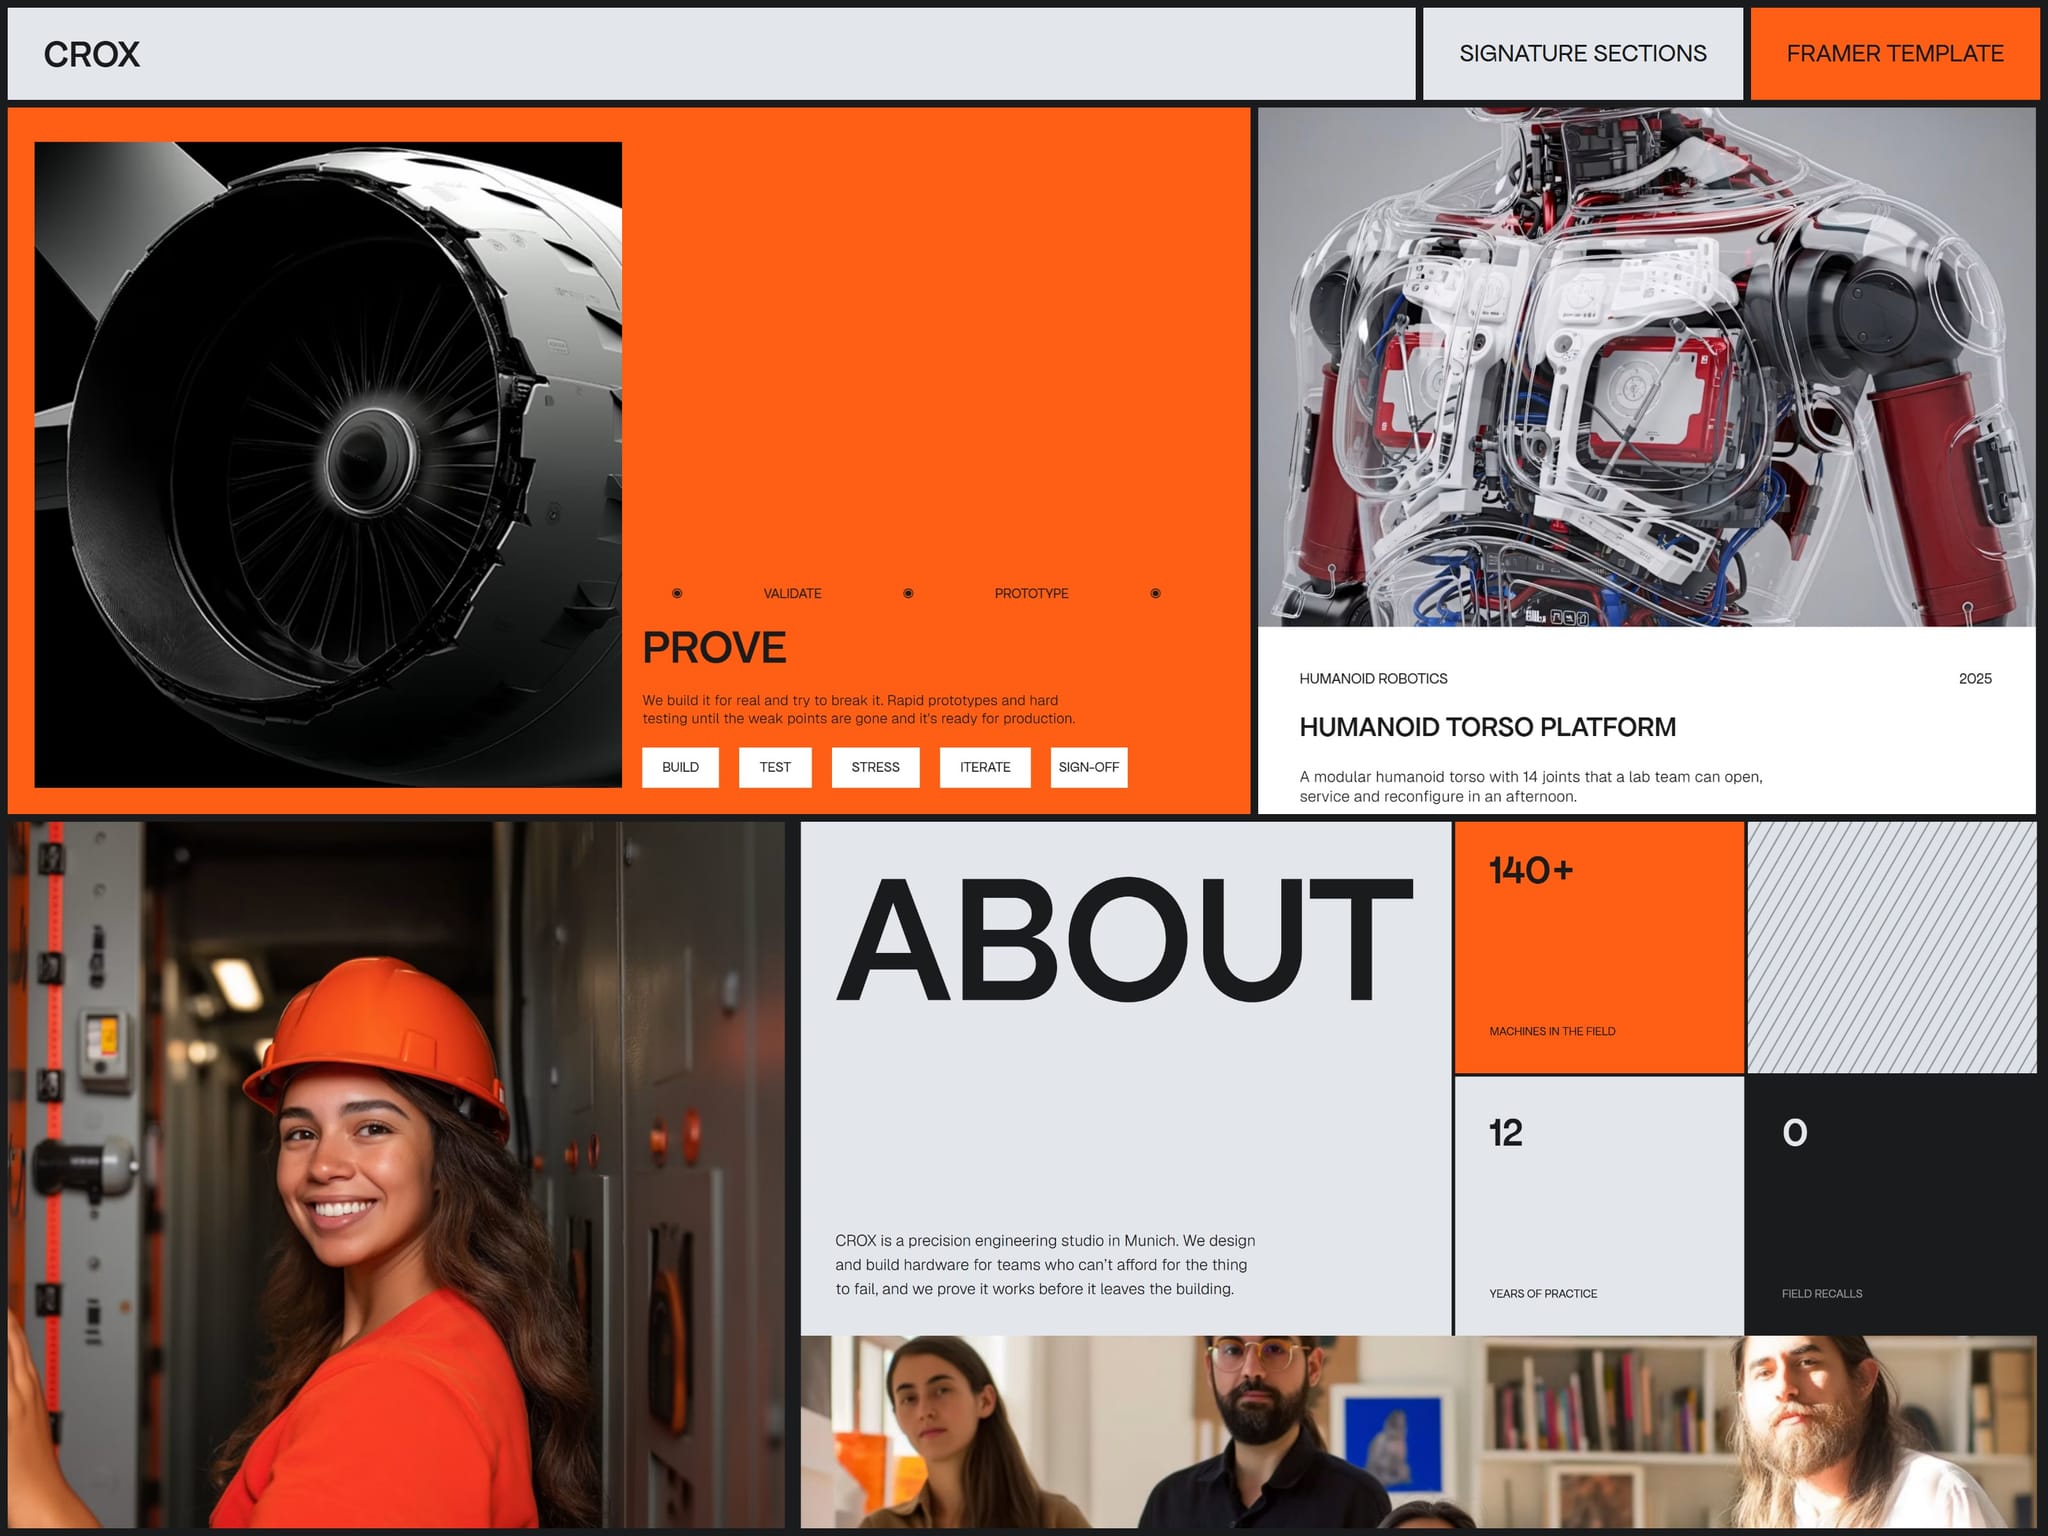Click the SIGN-OFF tag
This screenshot has height=1536, width=2048.
point(1089,767)
